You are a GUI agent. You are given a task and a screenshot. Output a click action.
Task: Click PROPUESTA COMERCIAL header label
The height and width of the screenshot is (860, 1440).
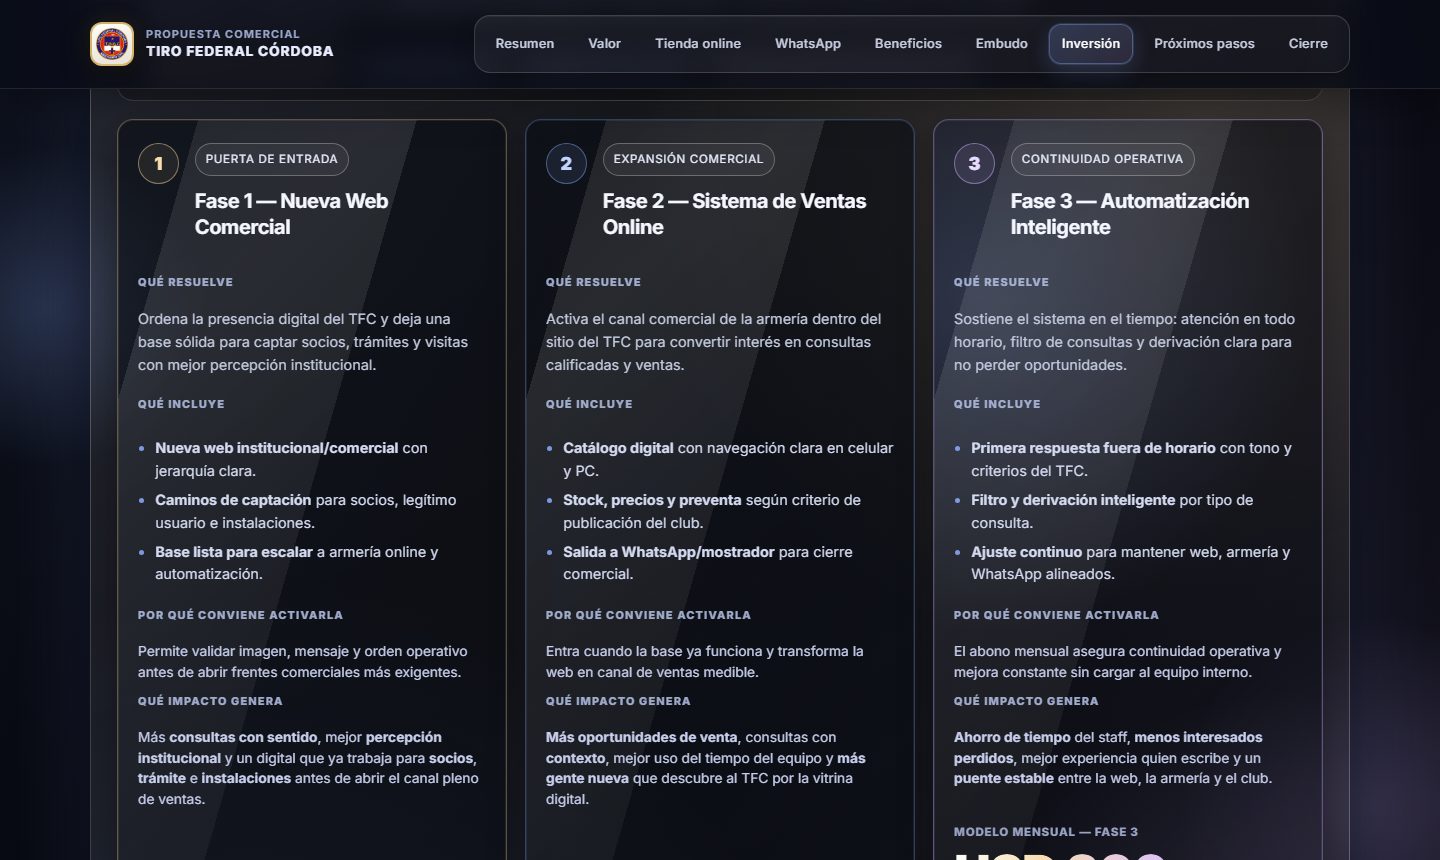click(223, 34)
